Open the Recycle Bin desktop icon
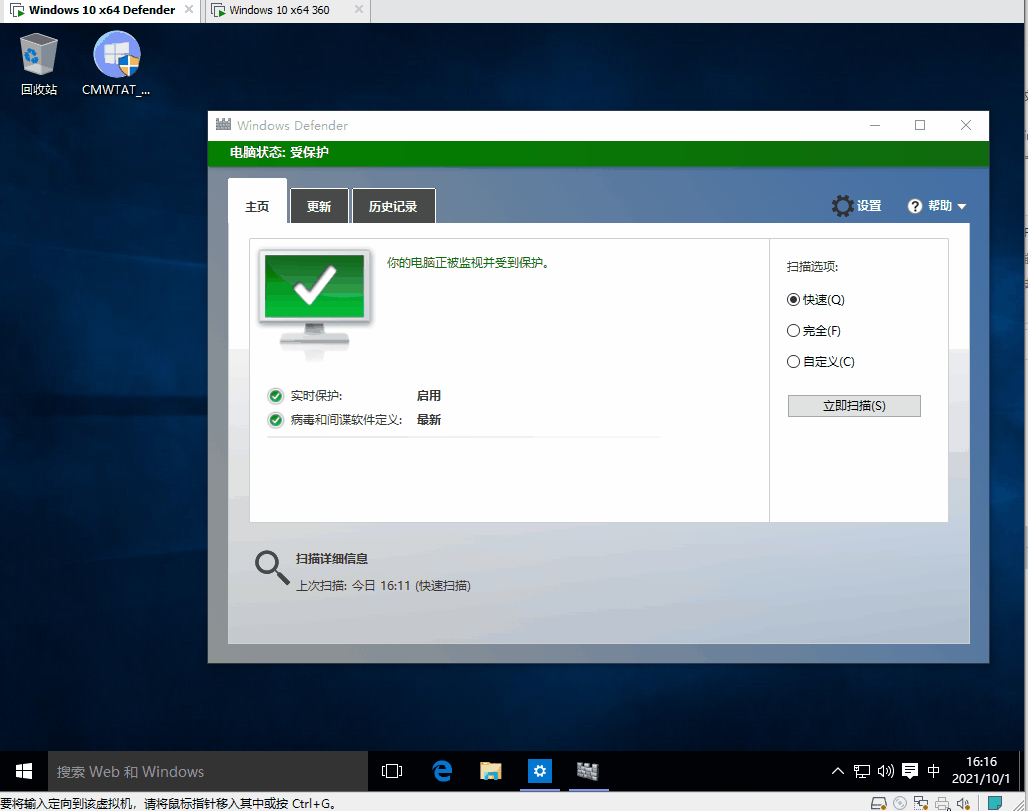1028x811 pixels. click(x=39, y=64)
